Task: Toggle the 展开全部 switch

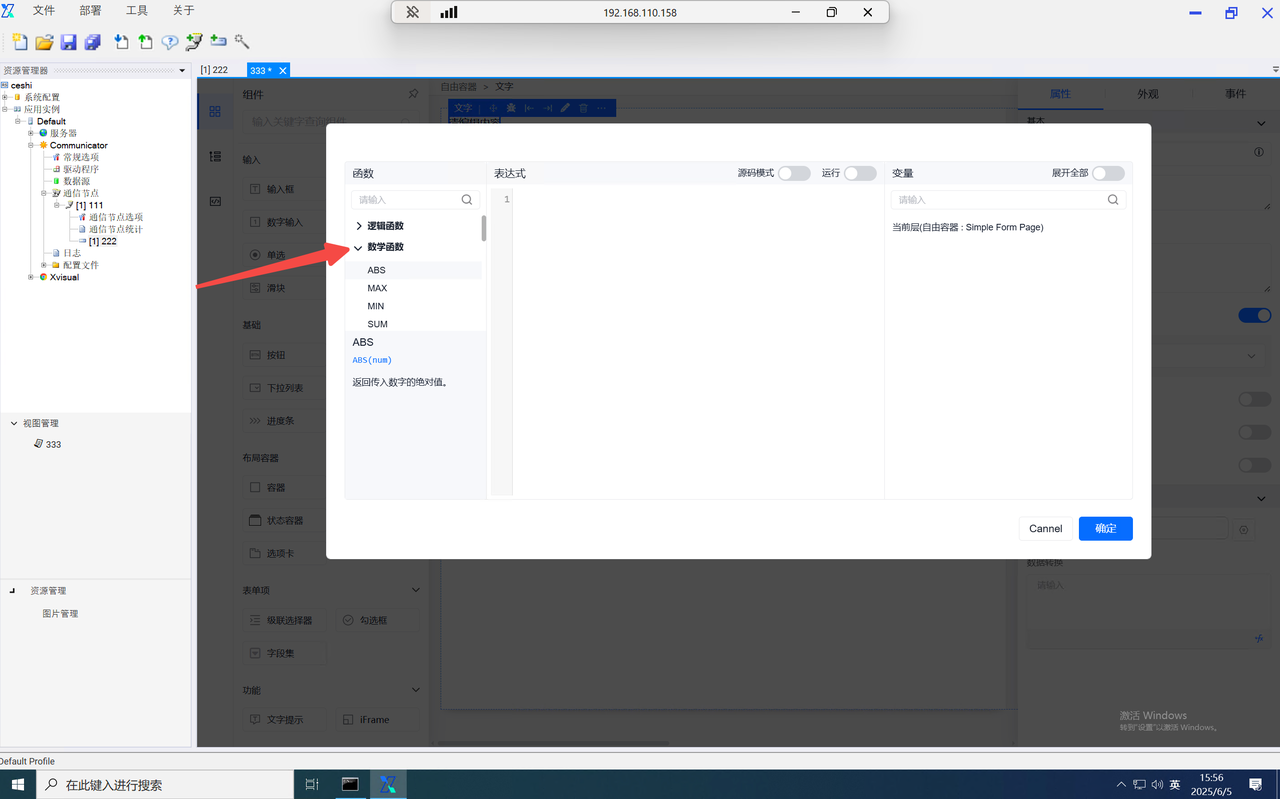Action: pyautogui.click(x=1108, y=173)
